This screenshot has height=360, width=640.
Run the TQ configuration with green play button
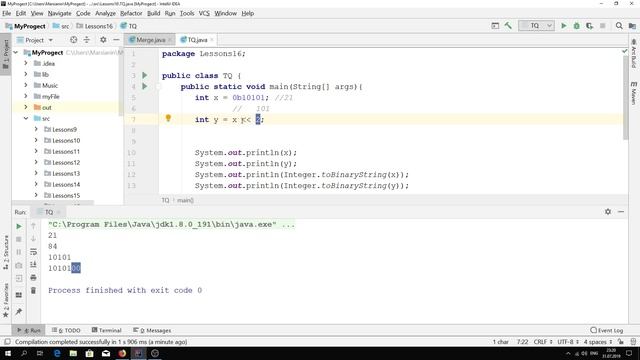(564, 26)
